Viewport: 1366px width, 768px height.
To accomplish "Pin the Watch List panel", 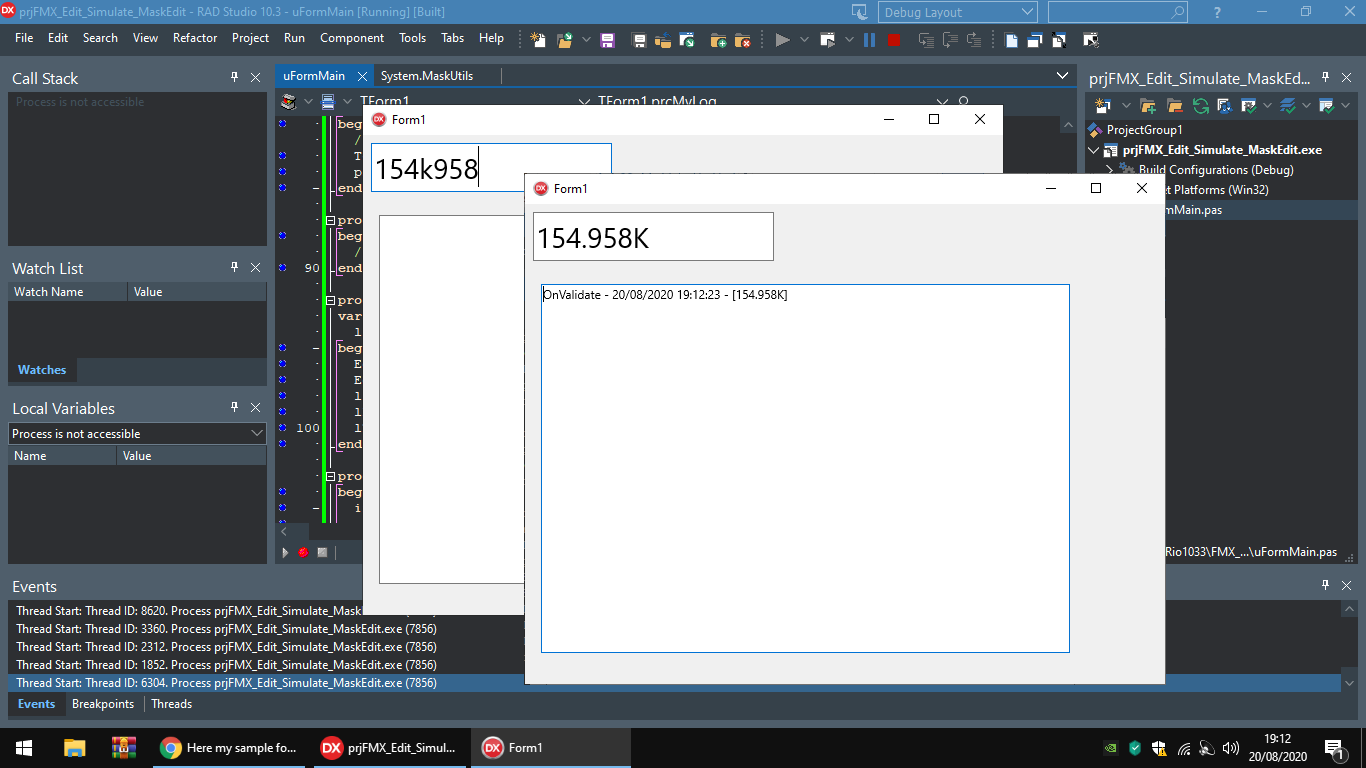I will tap(235, 267).
